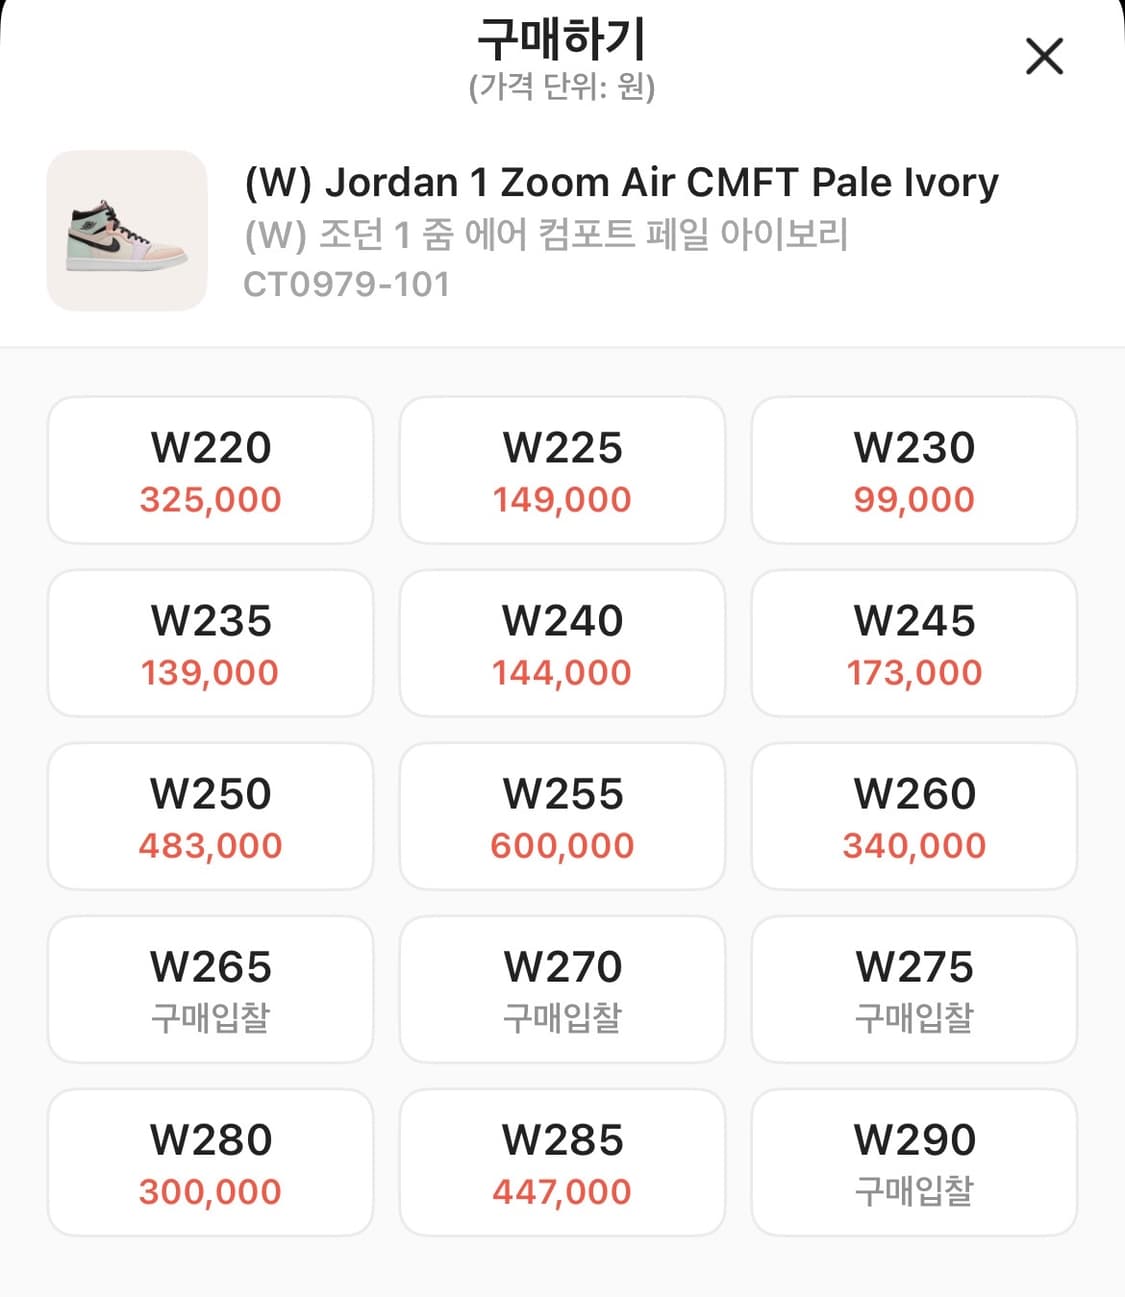The height and width of the screenshot is (1297, 1125).
Task: Select size W235 priced 139,000
Action: click(x=210, y=644)
